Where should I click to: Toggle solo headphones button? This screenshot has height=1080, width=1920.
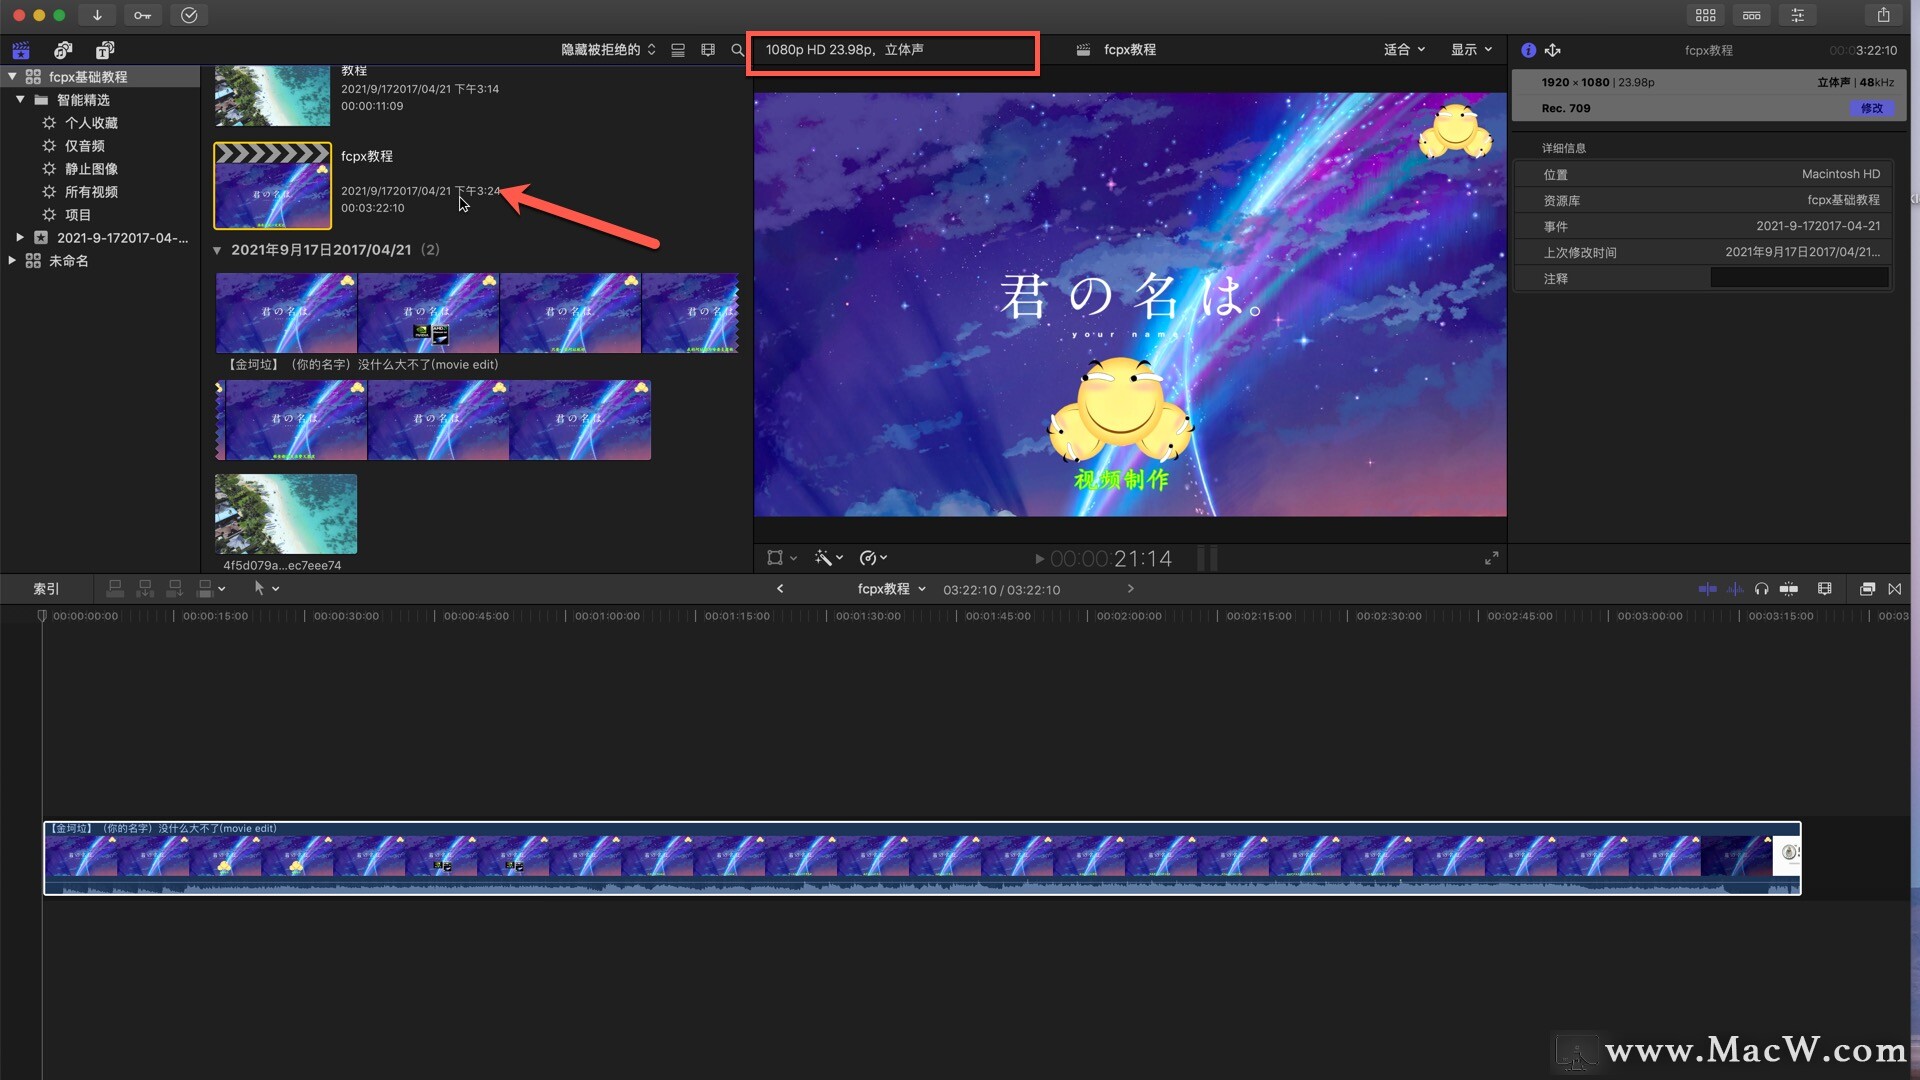[x=1762, y=589]
